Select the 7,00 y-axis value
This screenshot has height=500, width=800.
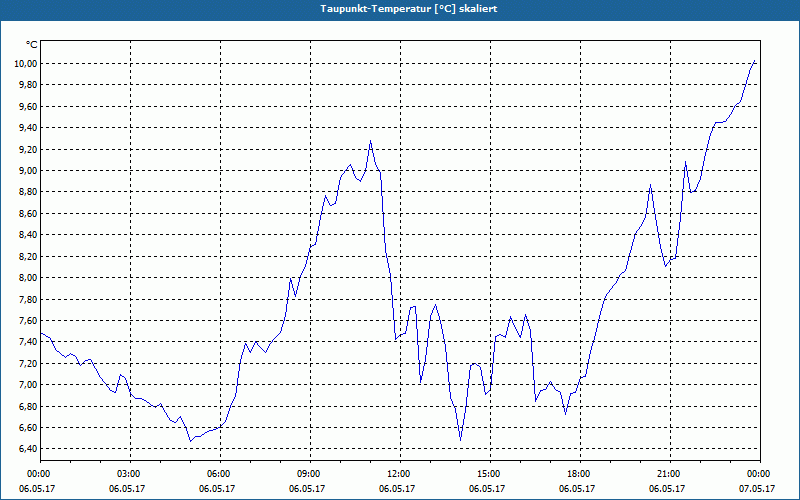click(28, 385)
